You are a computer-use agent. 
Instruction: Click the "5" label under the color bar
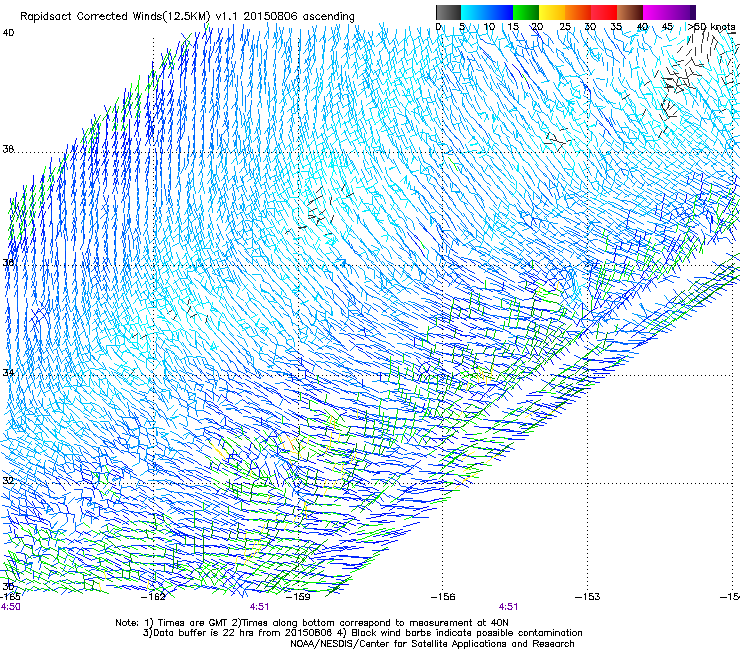[x=462, y=26]
